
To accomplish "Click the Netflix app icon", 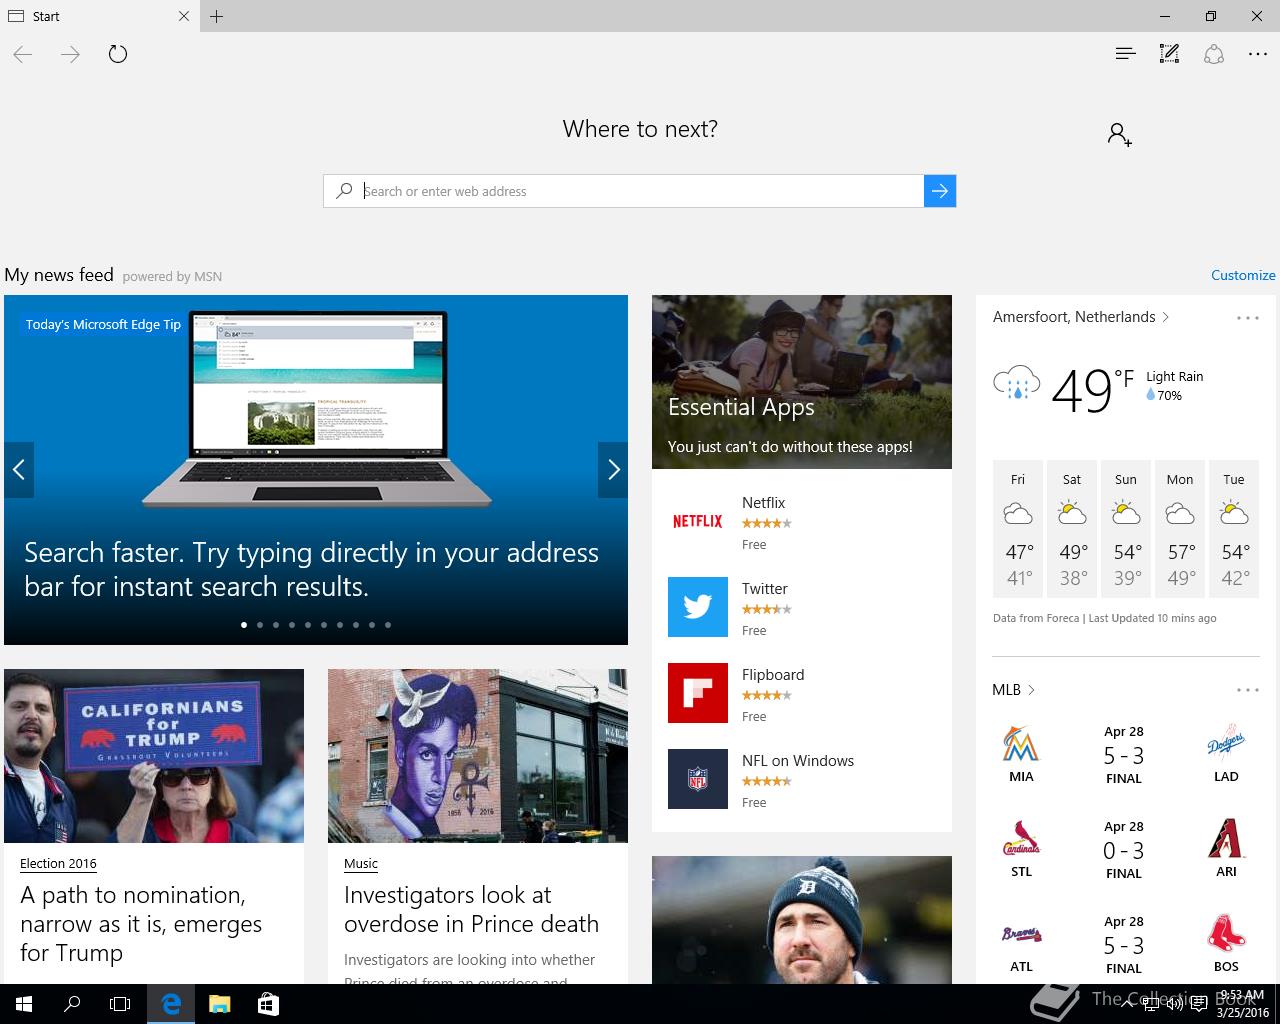I will 698,521.
